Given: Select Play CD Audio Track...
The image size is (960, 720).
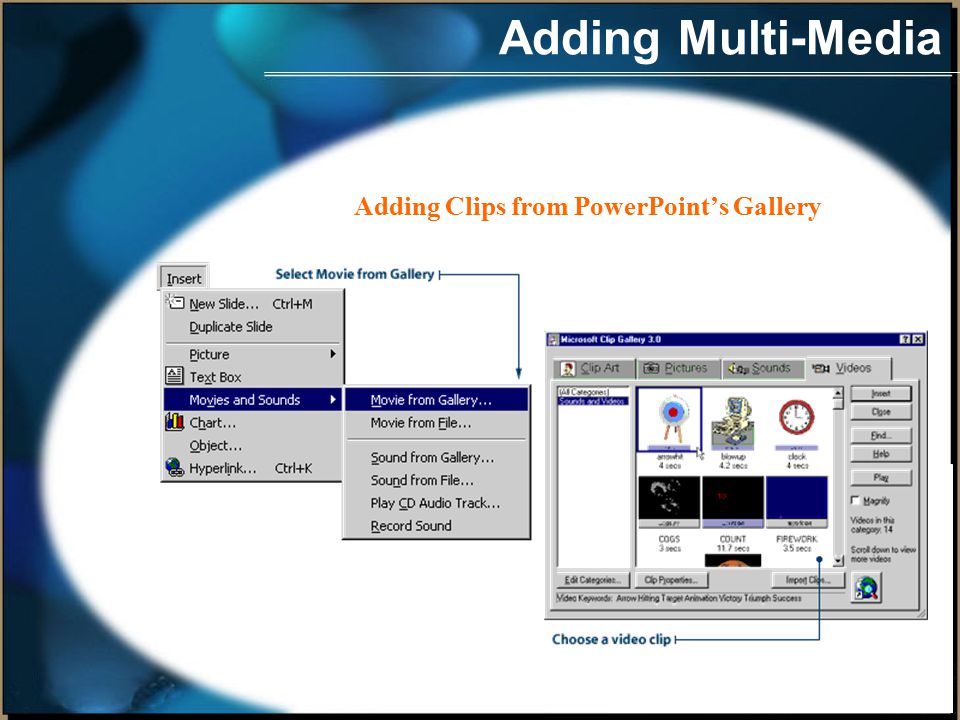Looking at the screenshot, I should coord(437,503).
